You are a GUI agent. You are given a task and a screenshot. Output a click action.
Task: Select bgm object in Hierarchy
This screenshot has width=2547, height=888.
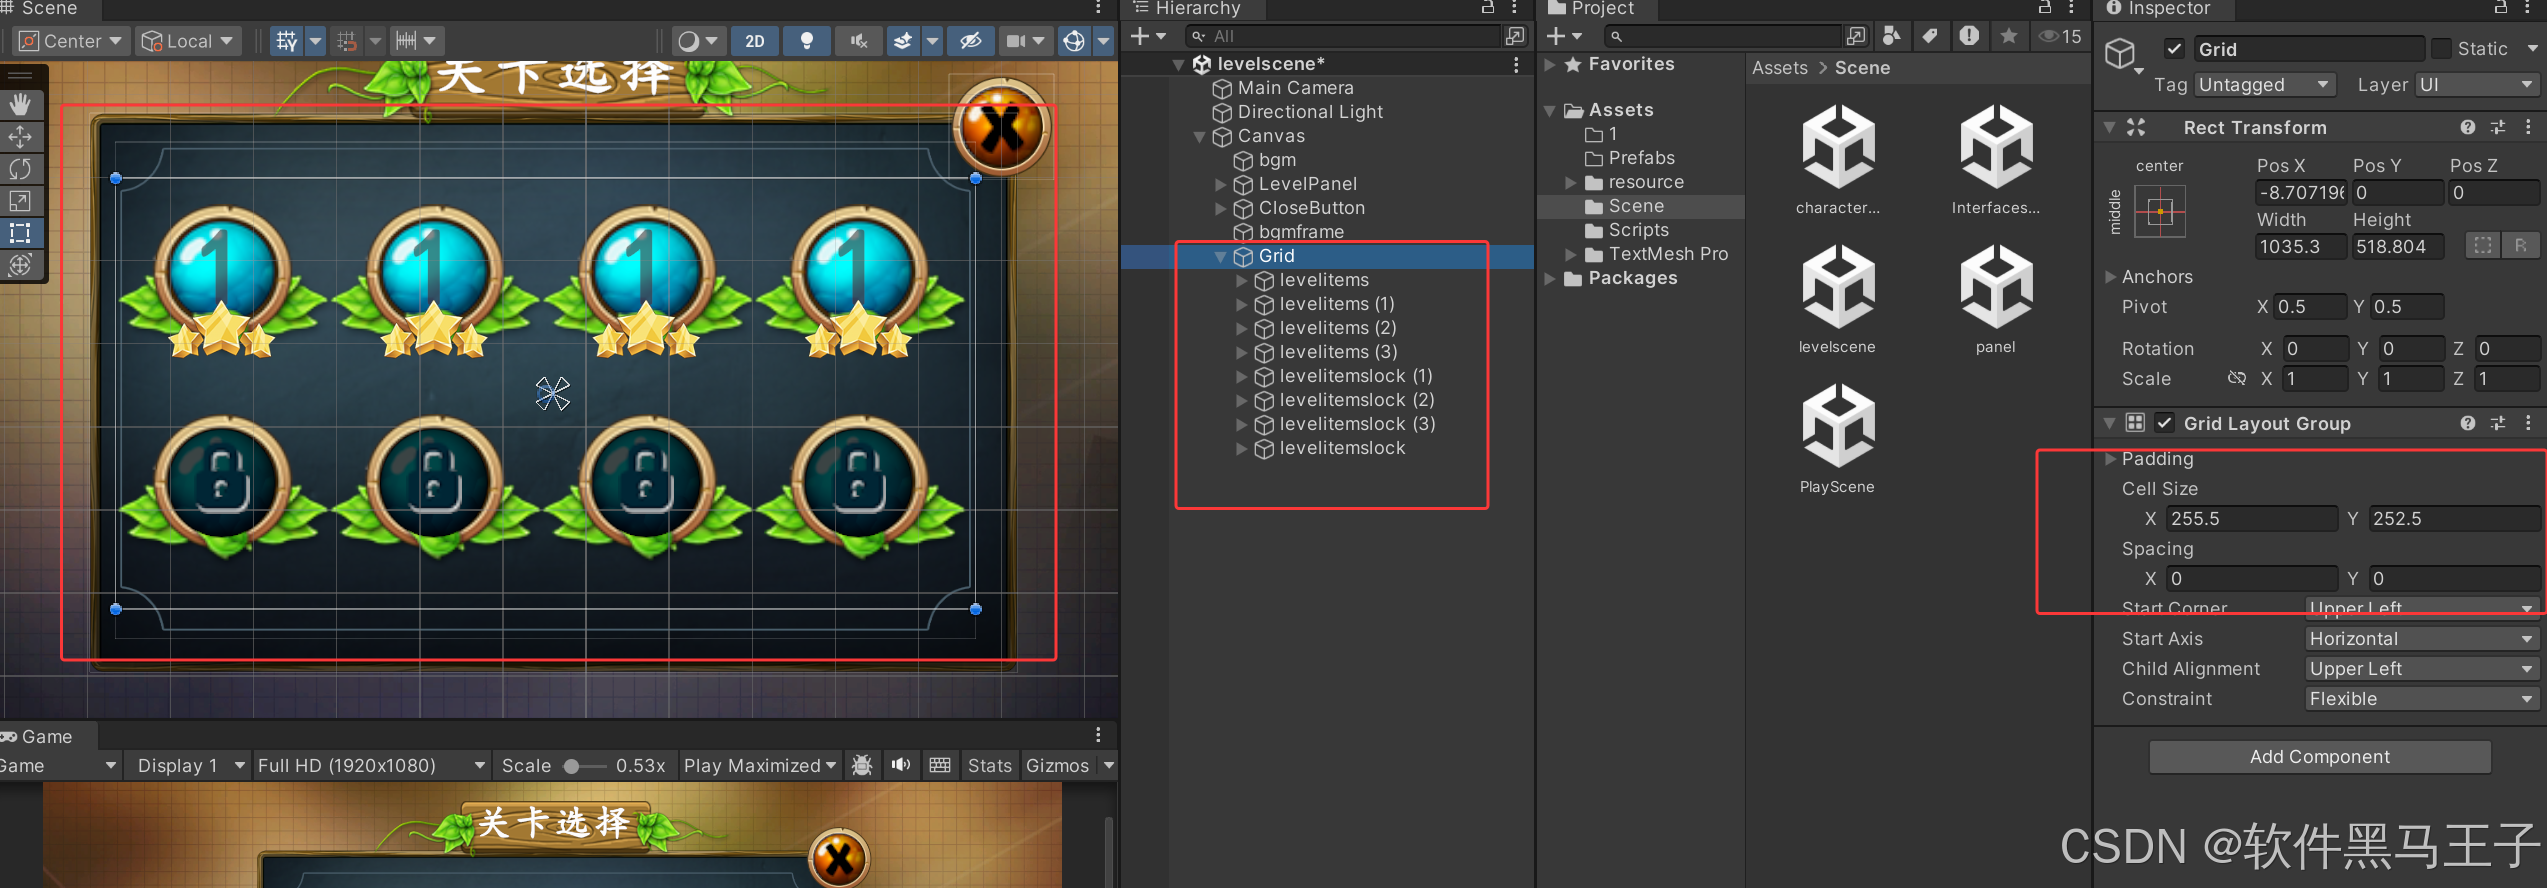[1277, 160]
